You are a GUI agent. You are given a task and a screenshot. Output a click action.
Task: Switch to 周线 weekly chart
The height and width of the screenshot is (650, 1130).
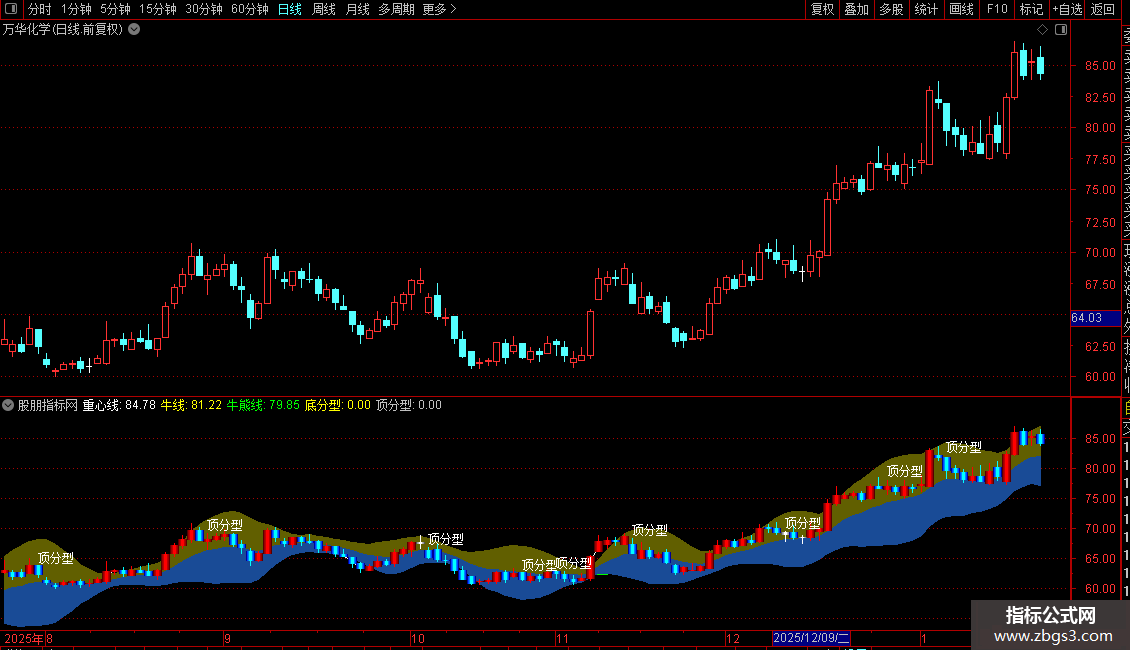[324, 9]
